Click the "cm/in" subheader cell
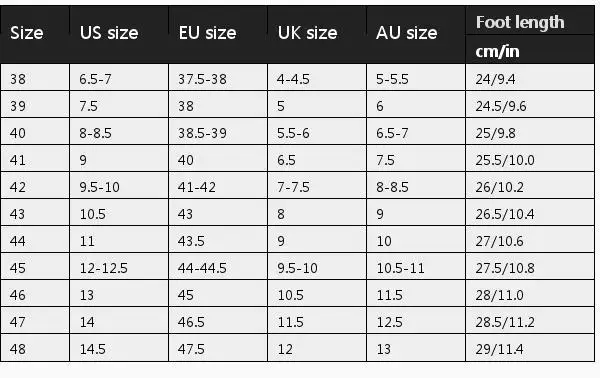 click(x=530, y=50)
